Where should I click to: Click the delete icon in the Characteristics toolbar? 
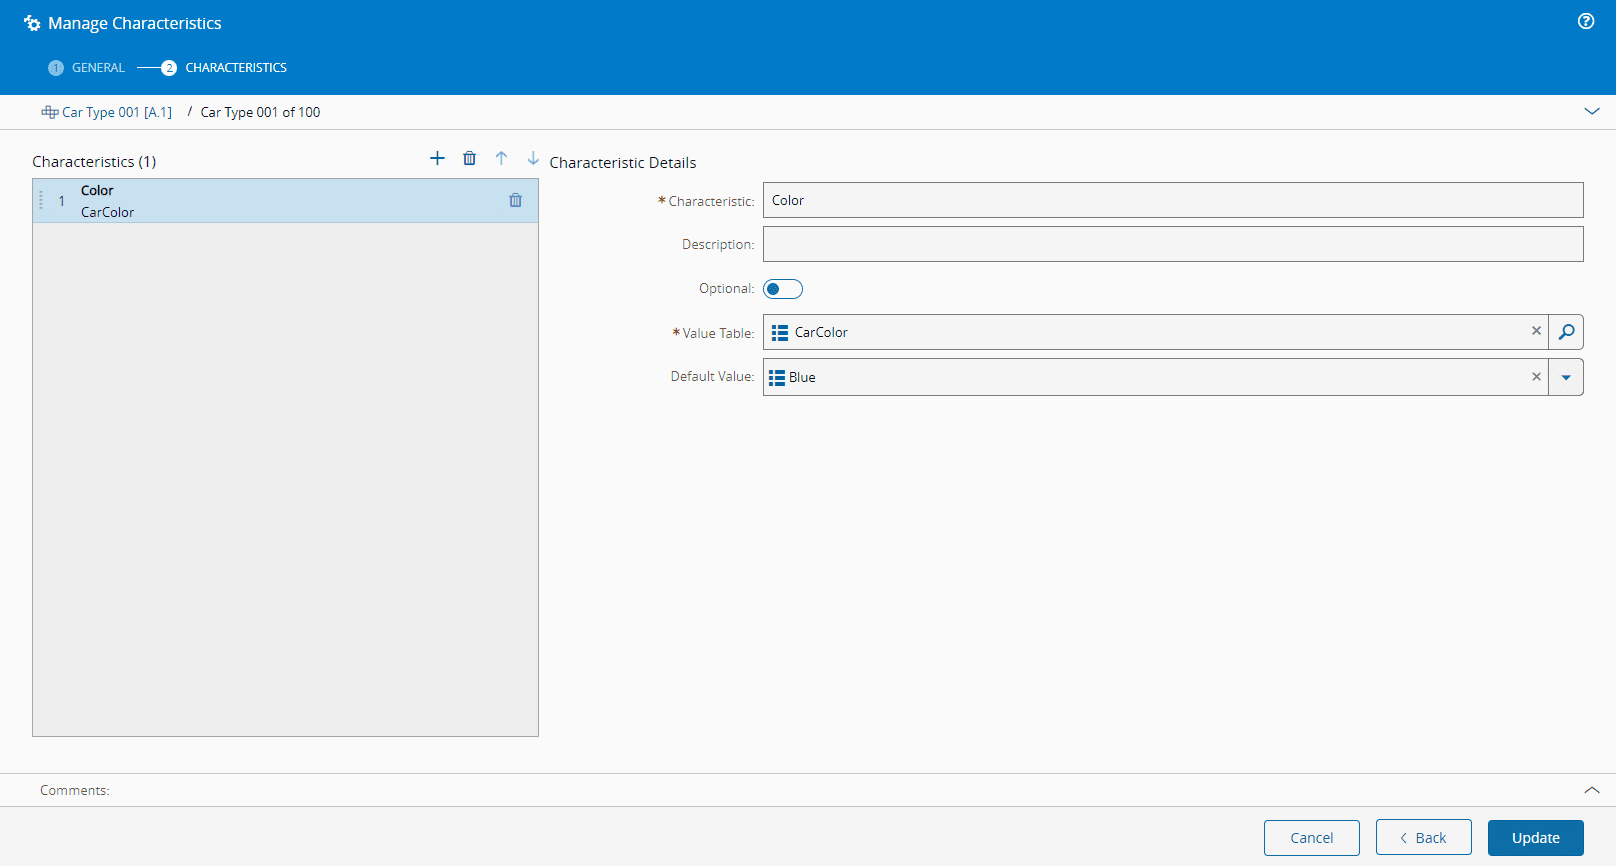click(x=469, y=158)
